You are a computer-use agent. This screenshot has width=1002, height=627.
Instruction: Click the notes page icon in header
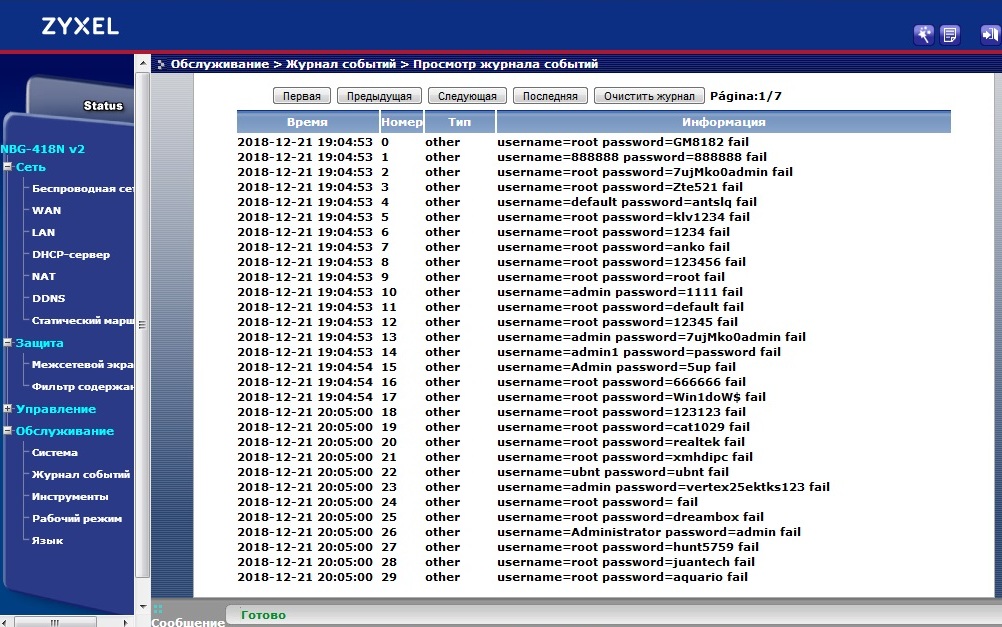tap(950, 35)
